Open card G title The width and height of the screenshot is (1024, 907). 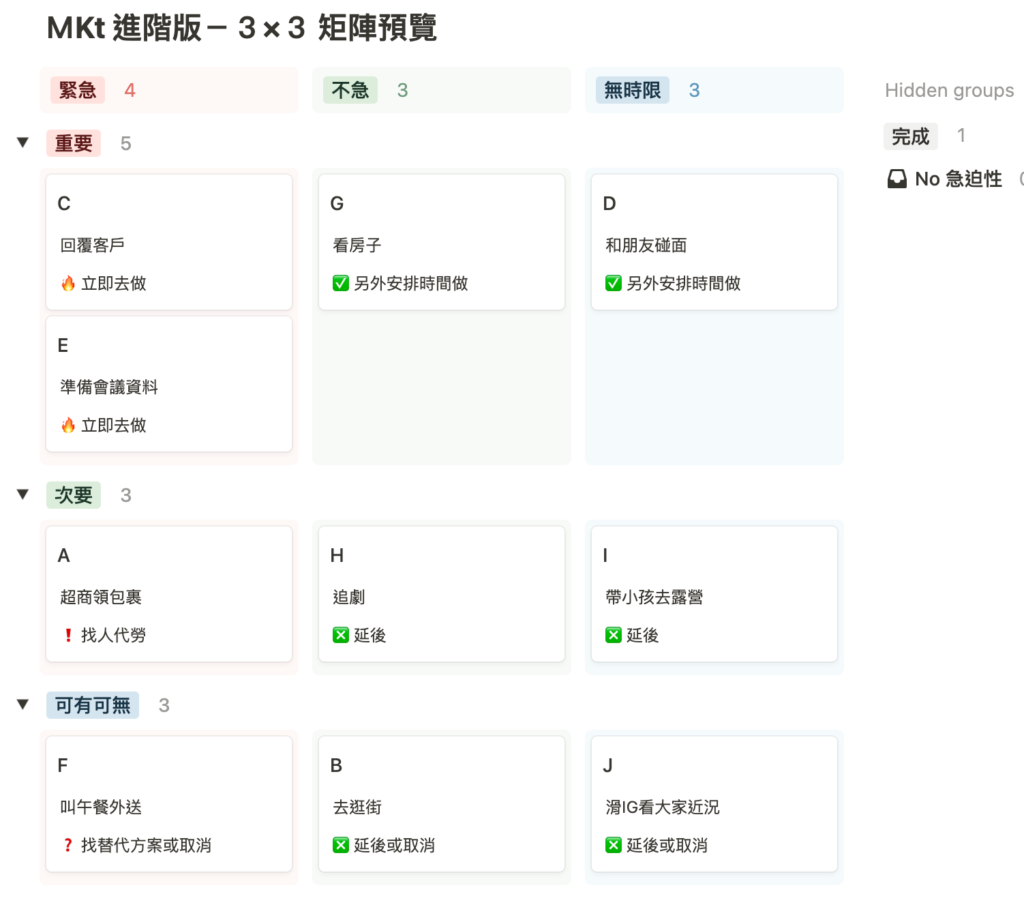point(337,204)
